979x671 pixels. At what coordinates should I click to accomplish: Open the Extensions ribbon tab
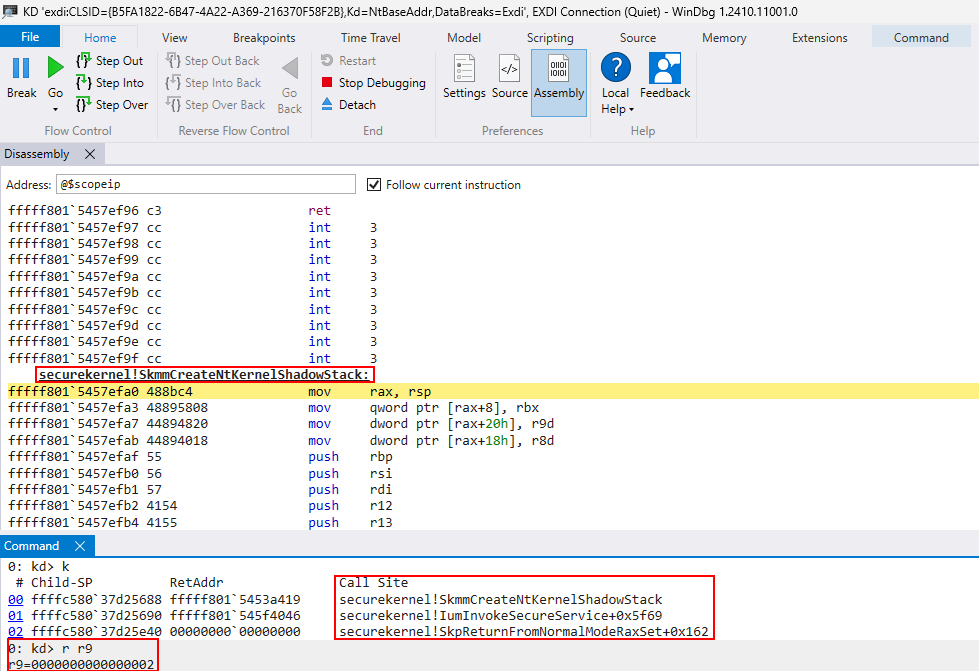coord(820,37)
